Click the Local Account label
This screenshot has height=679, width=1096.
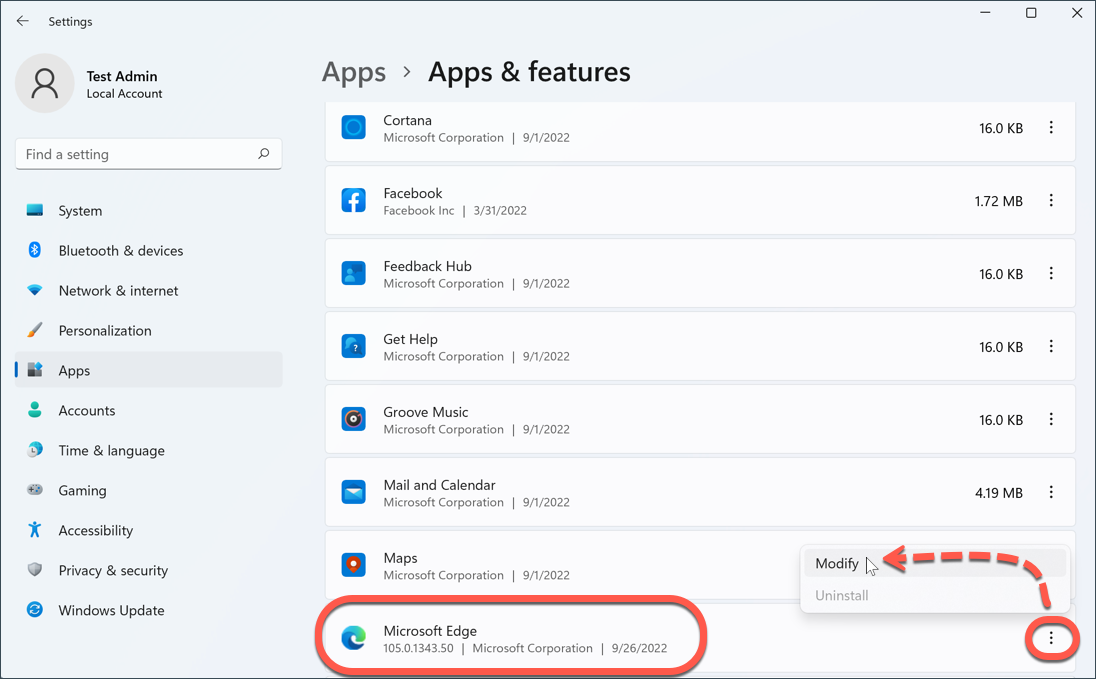tap(124, 94)
